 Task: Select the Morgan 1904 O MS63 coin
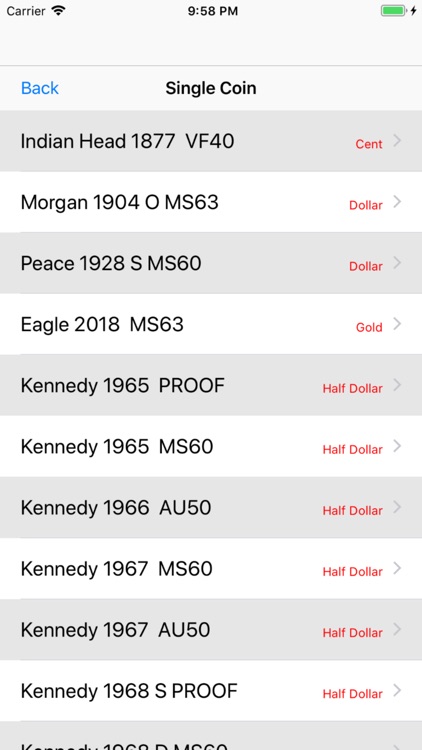[x=211, y=202]
